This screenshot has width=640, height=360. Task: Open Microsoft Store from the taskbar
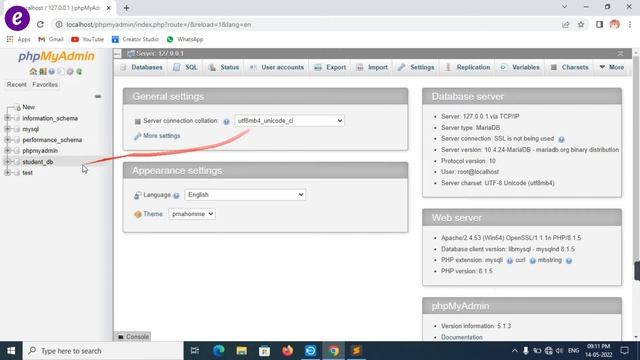click(264, 351)
